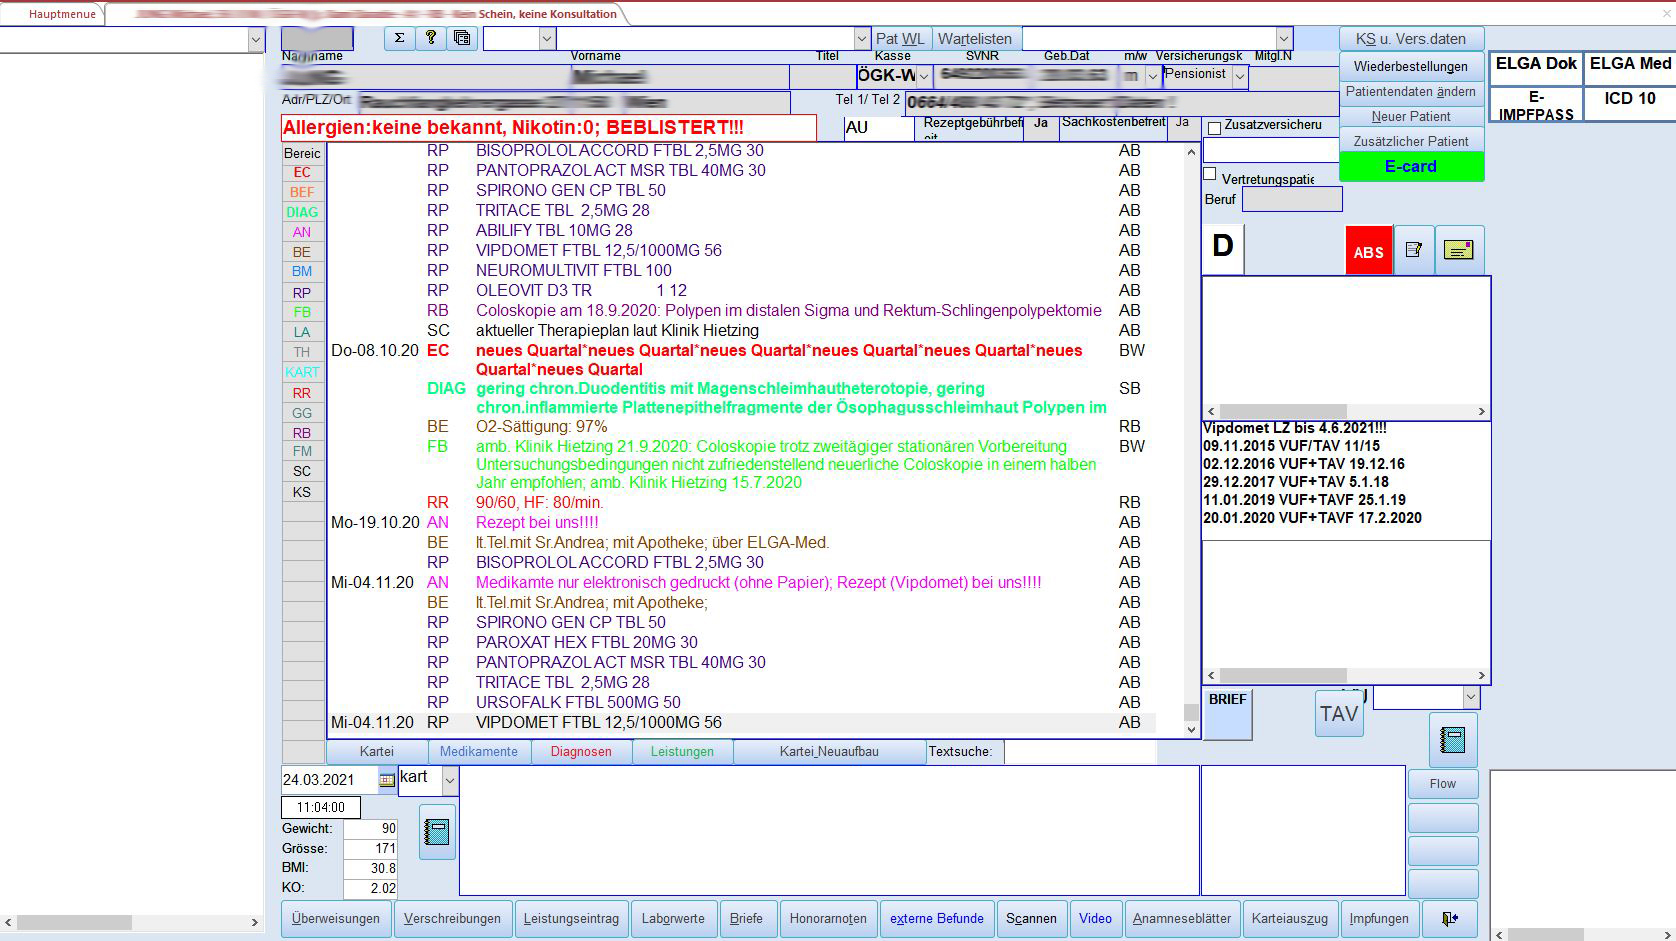
Task: Click the Scannen button
Action: [1031, 919]
